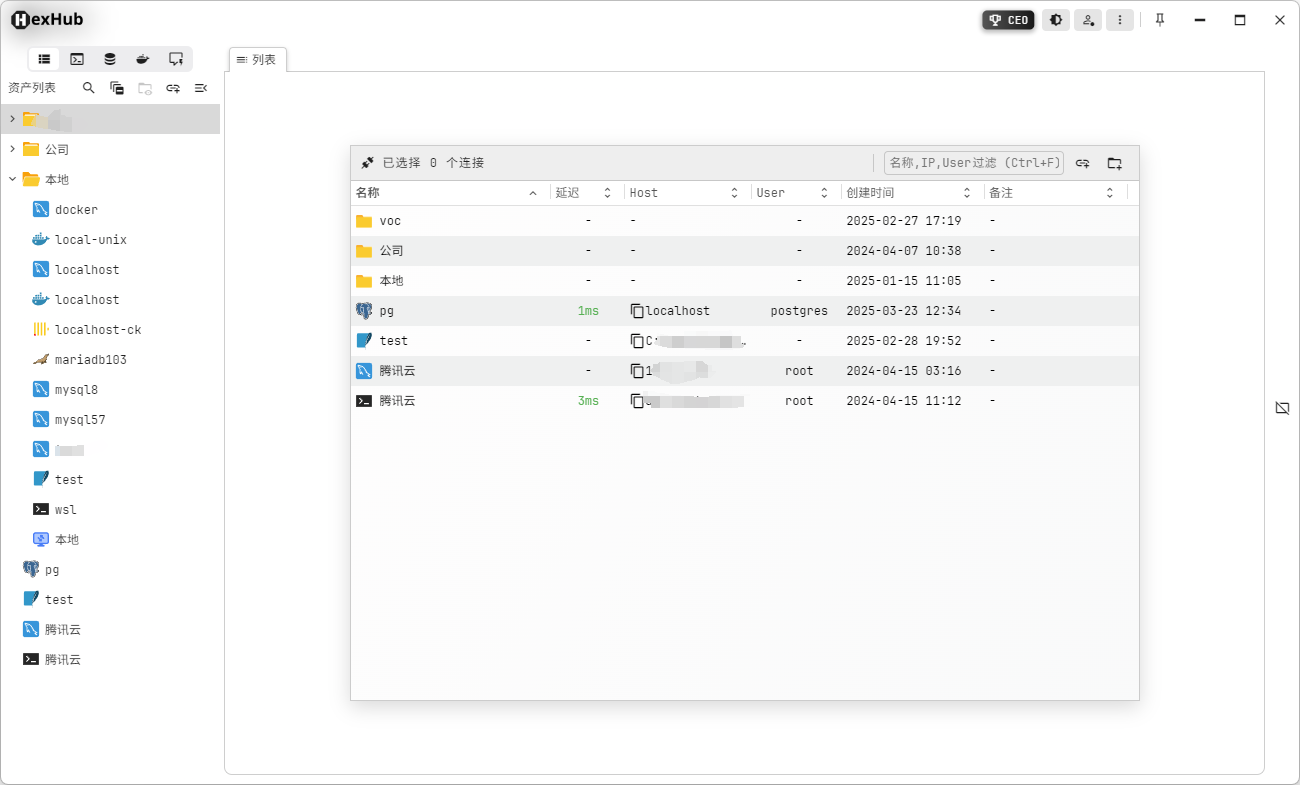Open the user account icon in title bar

[x=1088, y=20]
